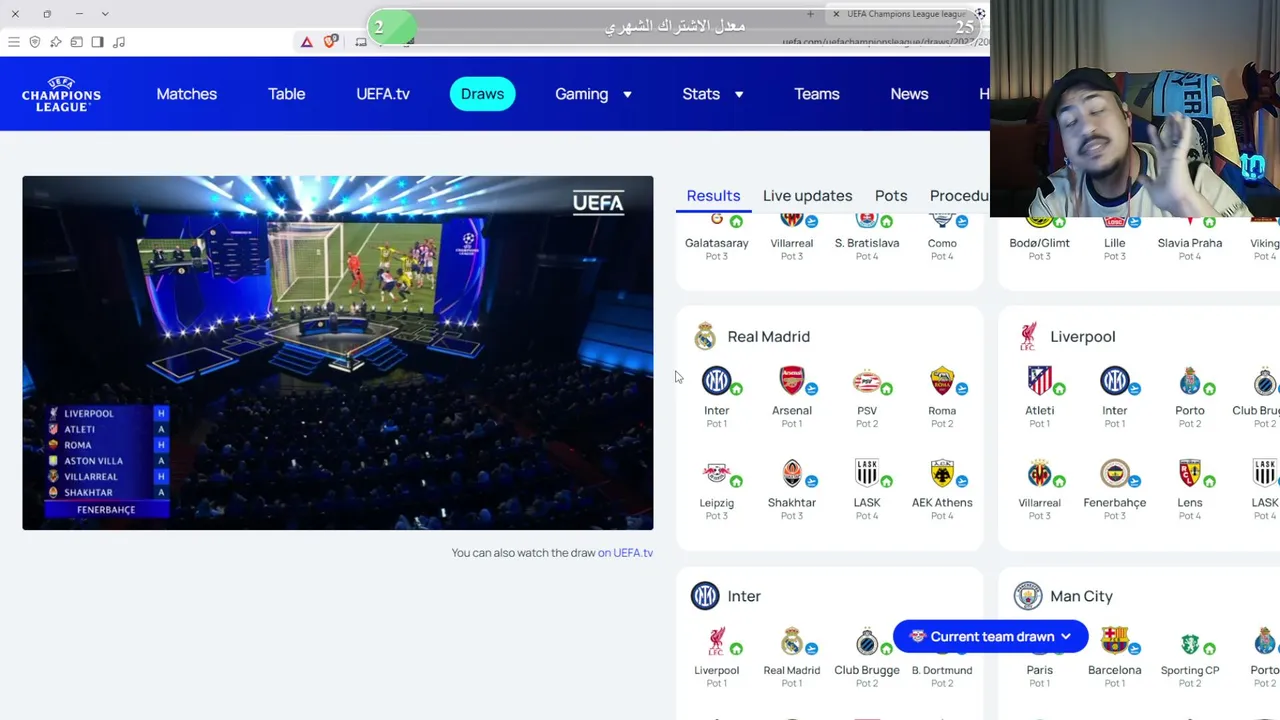Click 'Paris' in Man City card
The width and height of the screenshot is (1280, 720).
[x=1040, y=670]
